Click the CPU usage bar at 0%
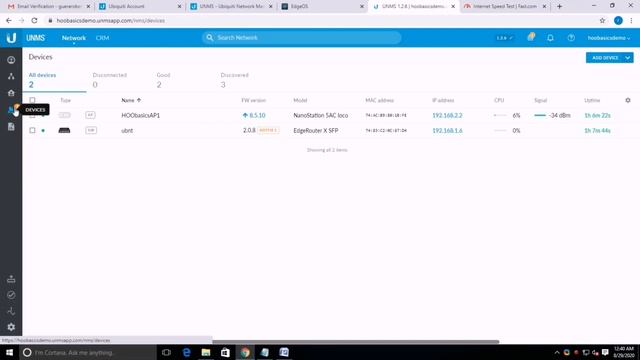Image resolution: width=640 pixels, height=360 pixels. click(x=500, y=131)
